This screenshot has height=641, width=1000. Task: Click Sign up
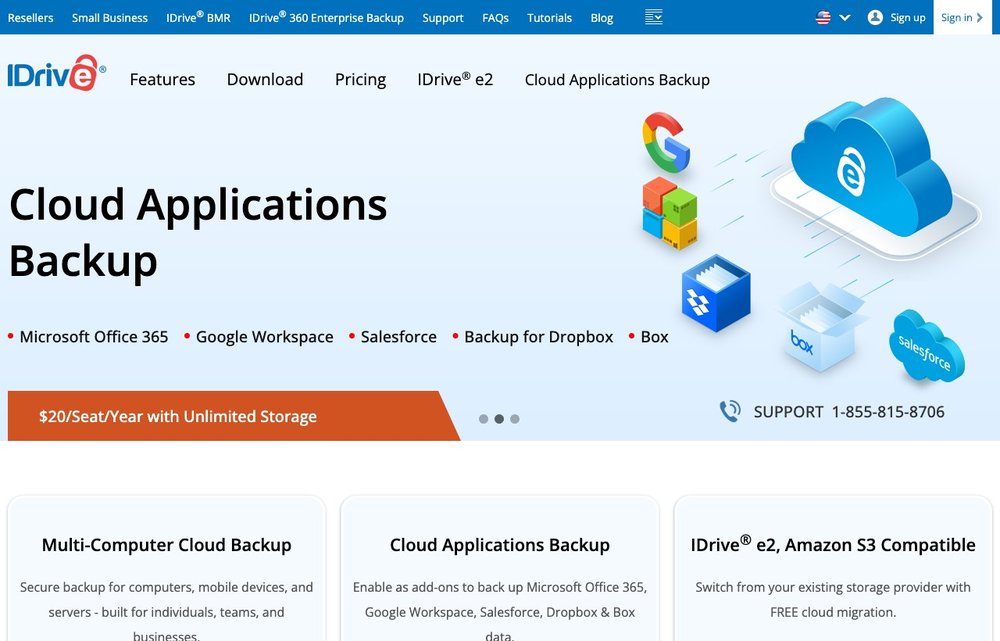pyautogui.click(x=908, y=18)
